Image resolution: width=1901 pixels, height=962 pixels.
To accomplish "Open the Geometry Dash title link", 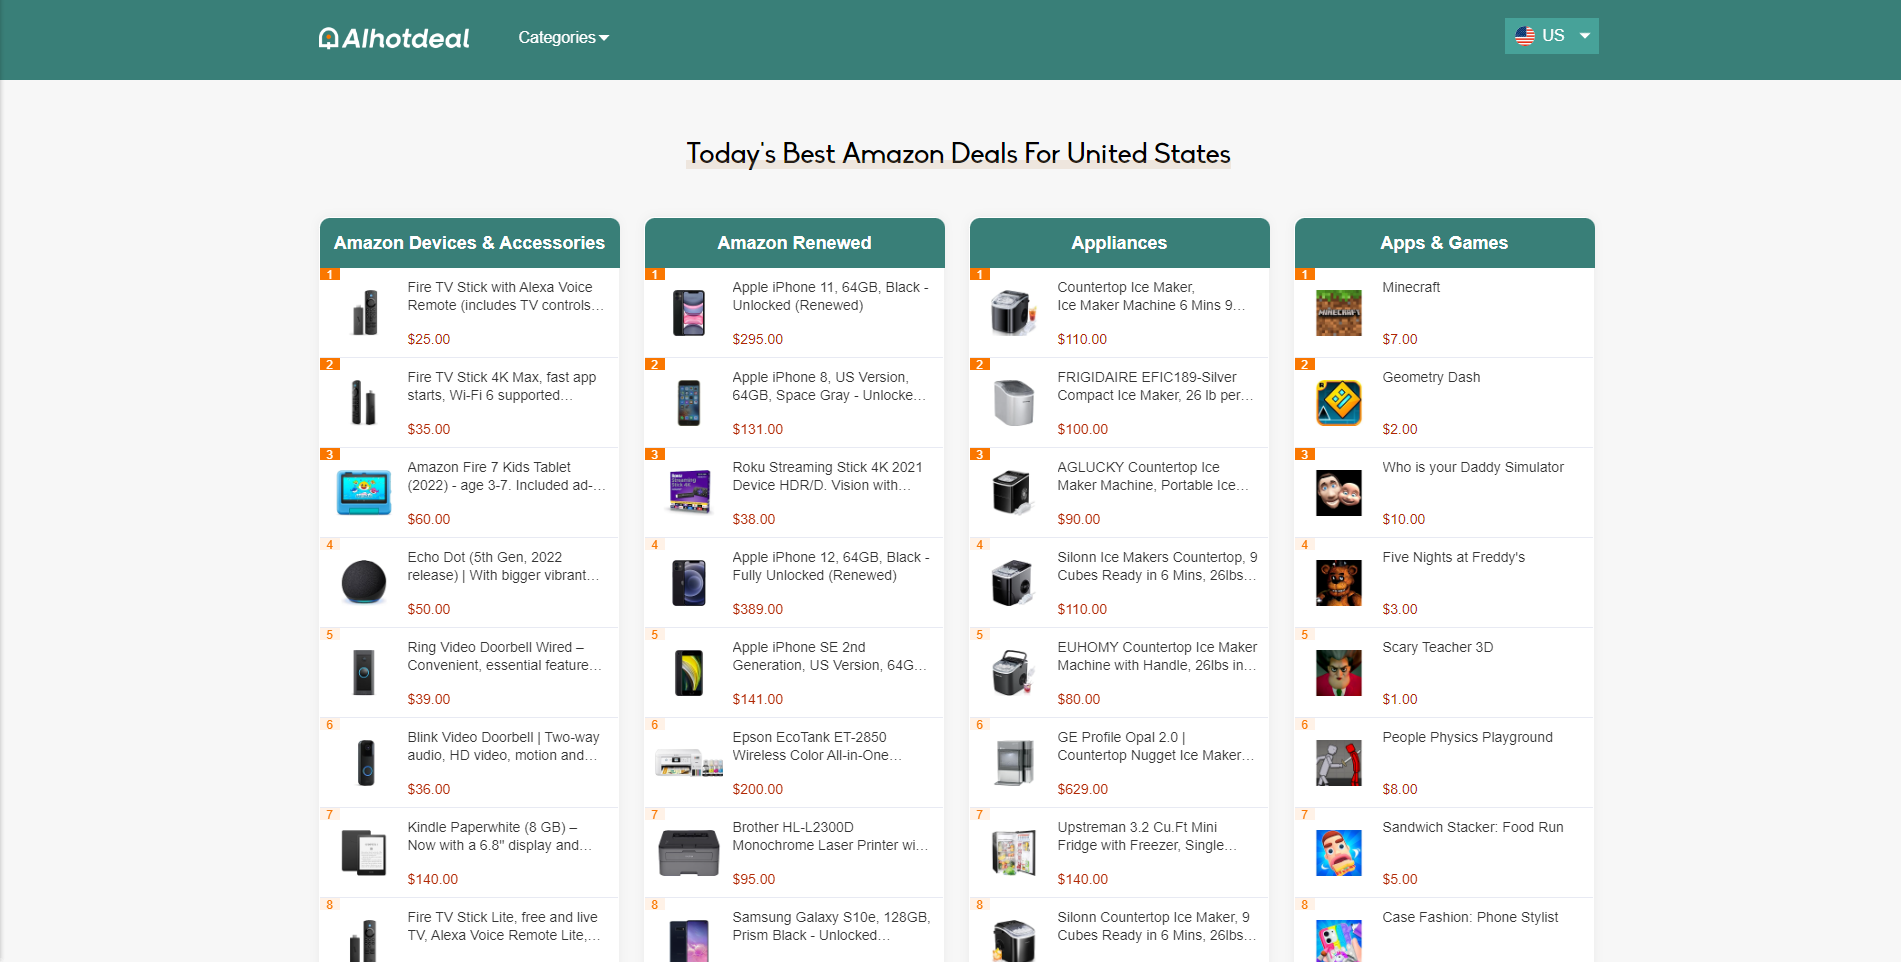I will (x=1431, y=377).
